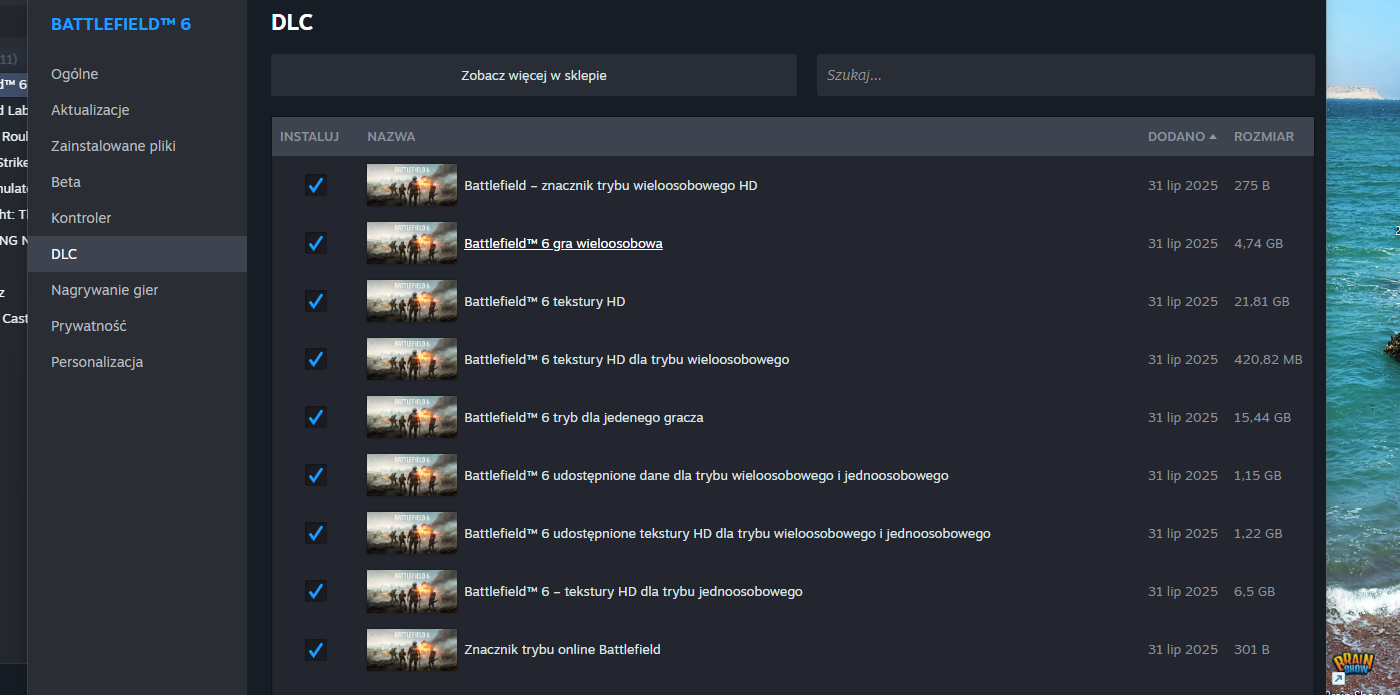
Task: Toggle Znacznik trybu online Battlefield checkbox
Action: pyautogui.click(x=316, y=649)
